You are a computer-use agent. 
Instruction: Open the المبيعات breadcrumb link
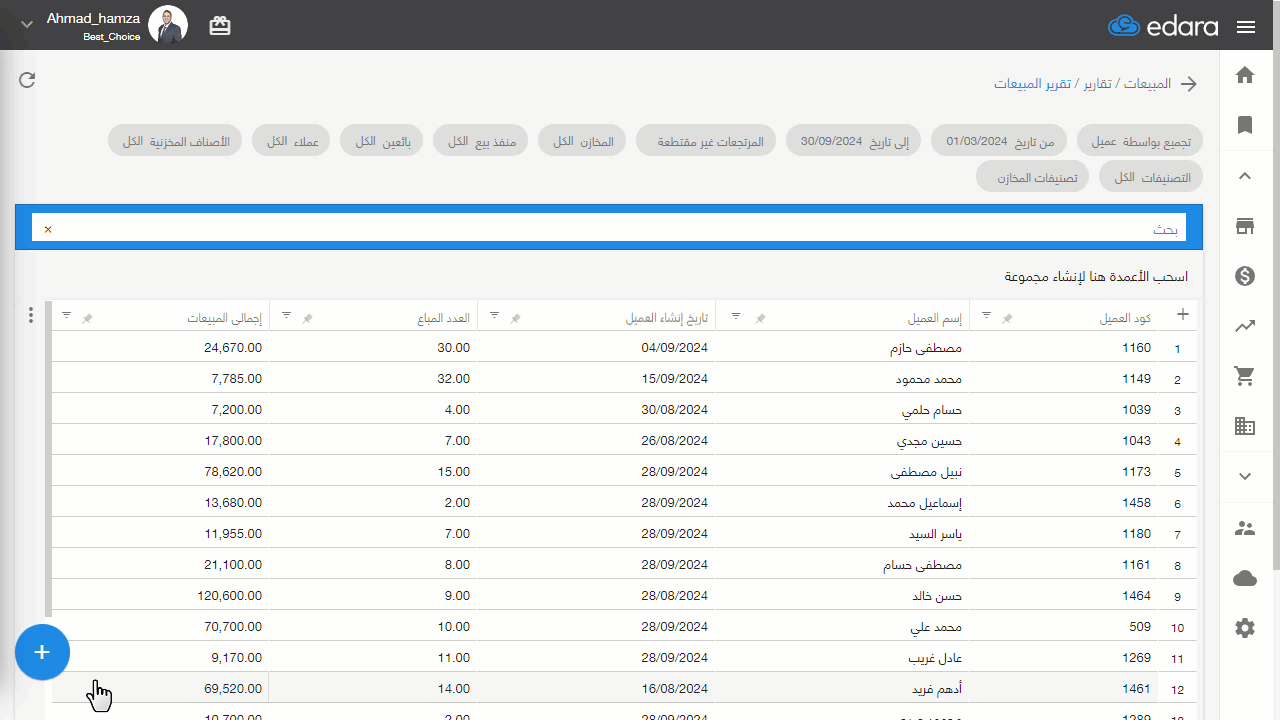(x=1147, y=84)
